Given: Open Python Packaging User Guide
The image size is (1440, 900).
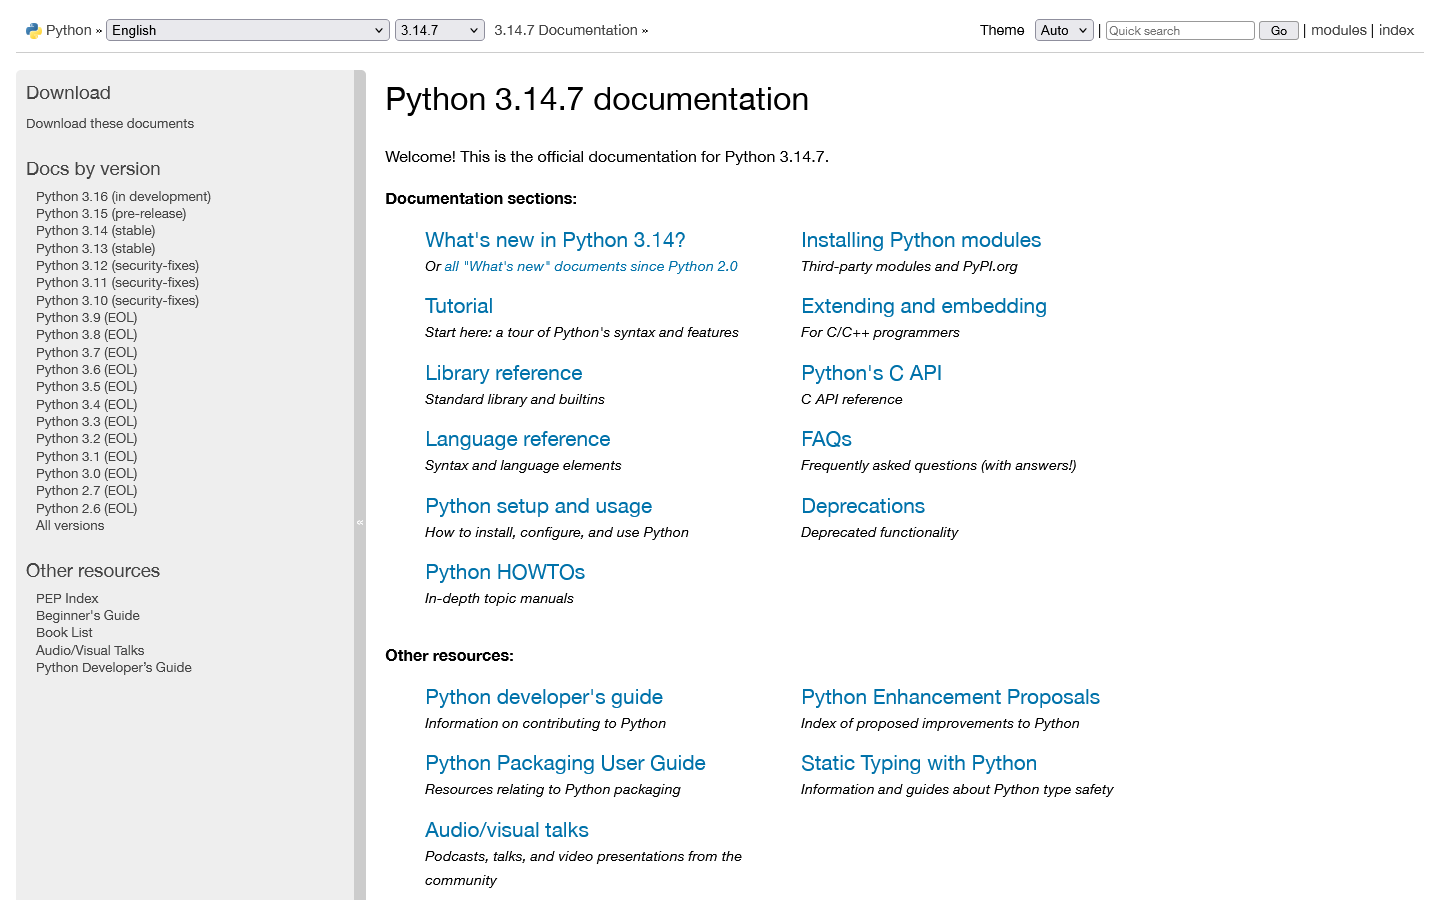Looking at the screenshot, I should [x=565, y=763].
